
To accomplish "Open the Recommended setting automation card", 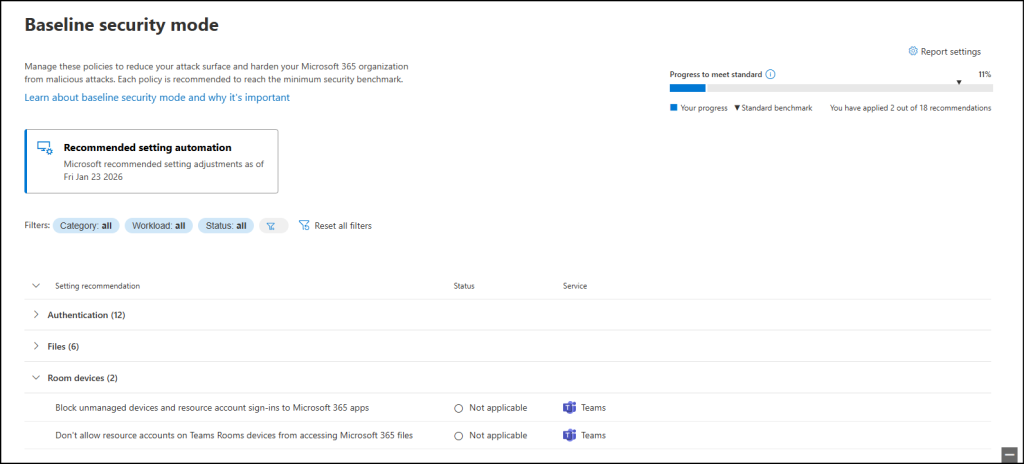I will tap(152, 160).
